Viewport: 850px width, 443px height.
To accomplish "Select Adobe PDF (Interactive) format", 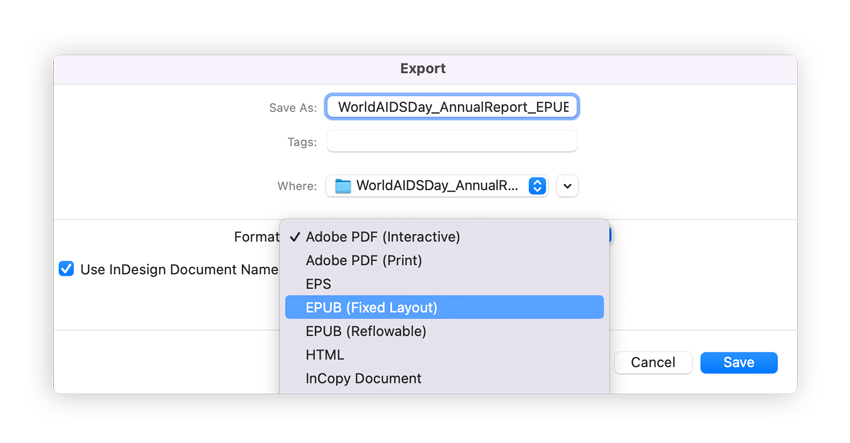I will tap(444, 237).
